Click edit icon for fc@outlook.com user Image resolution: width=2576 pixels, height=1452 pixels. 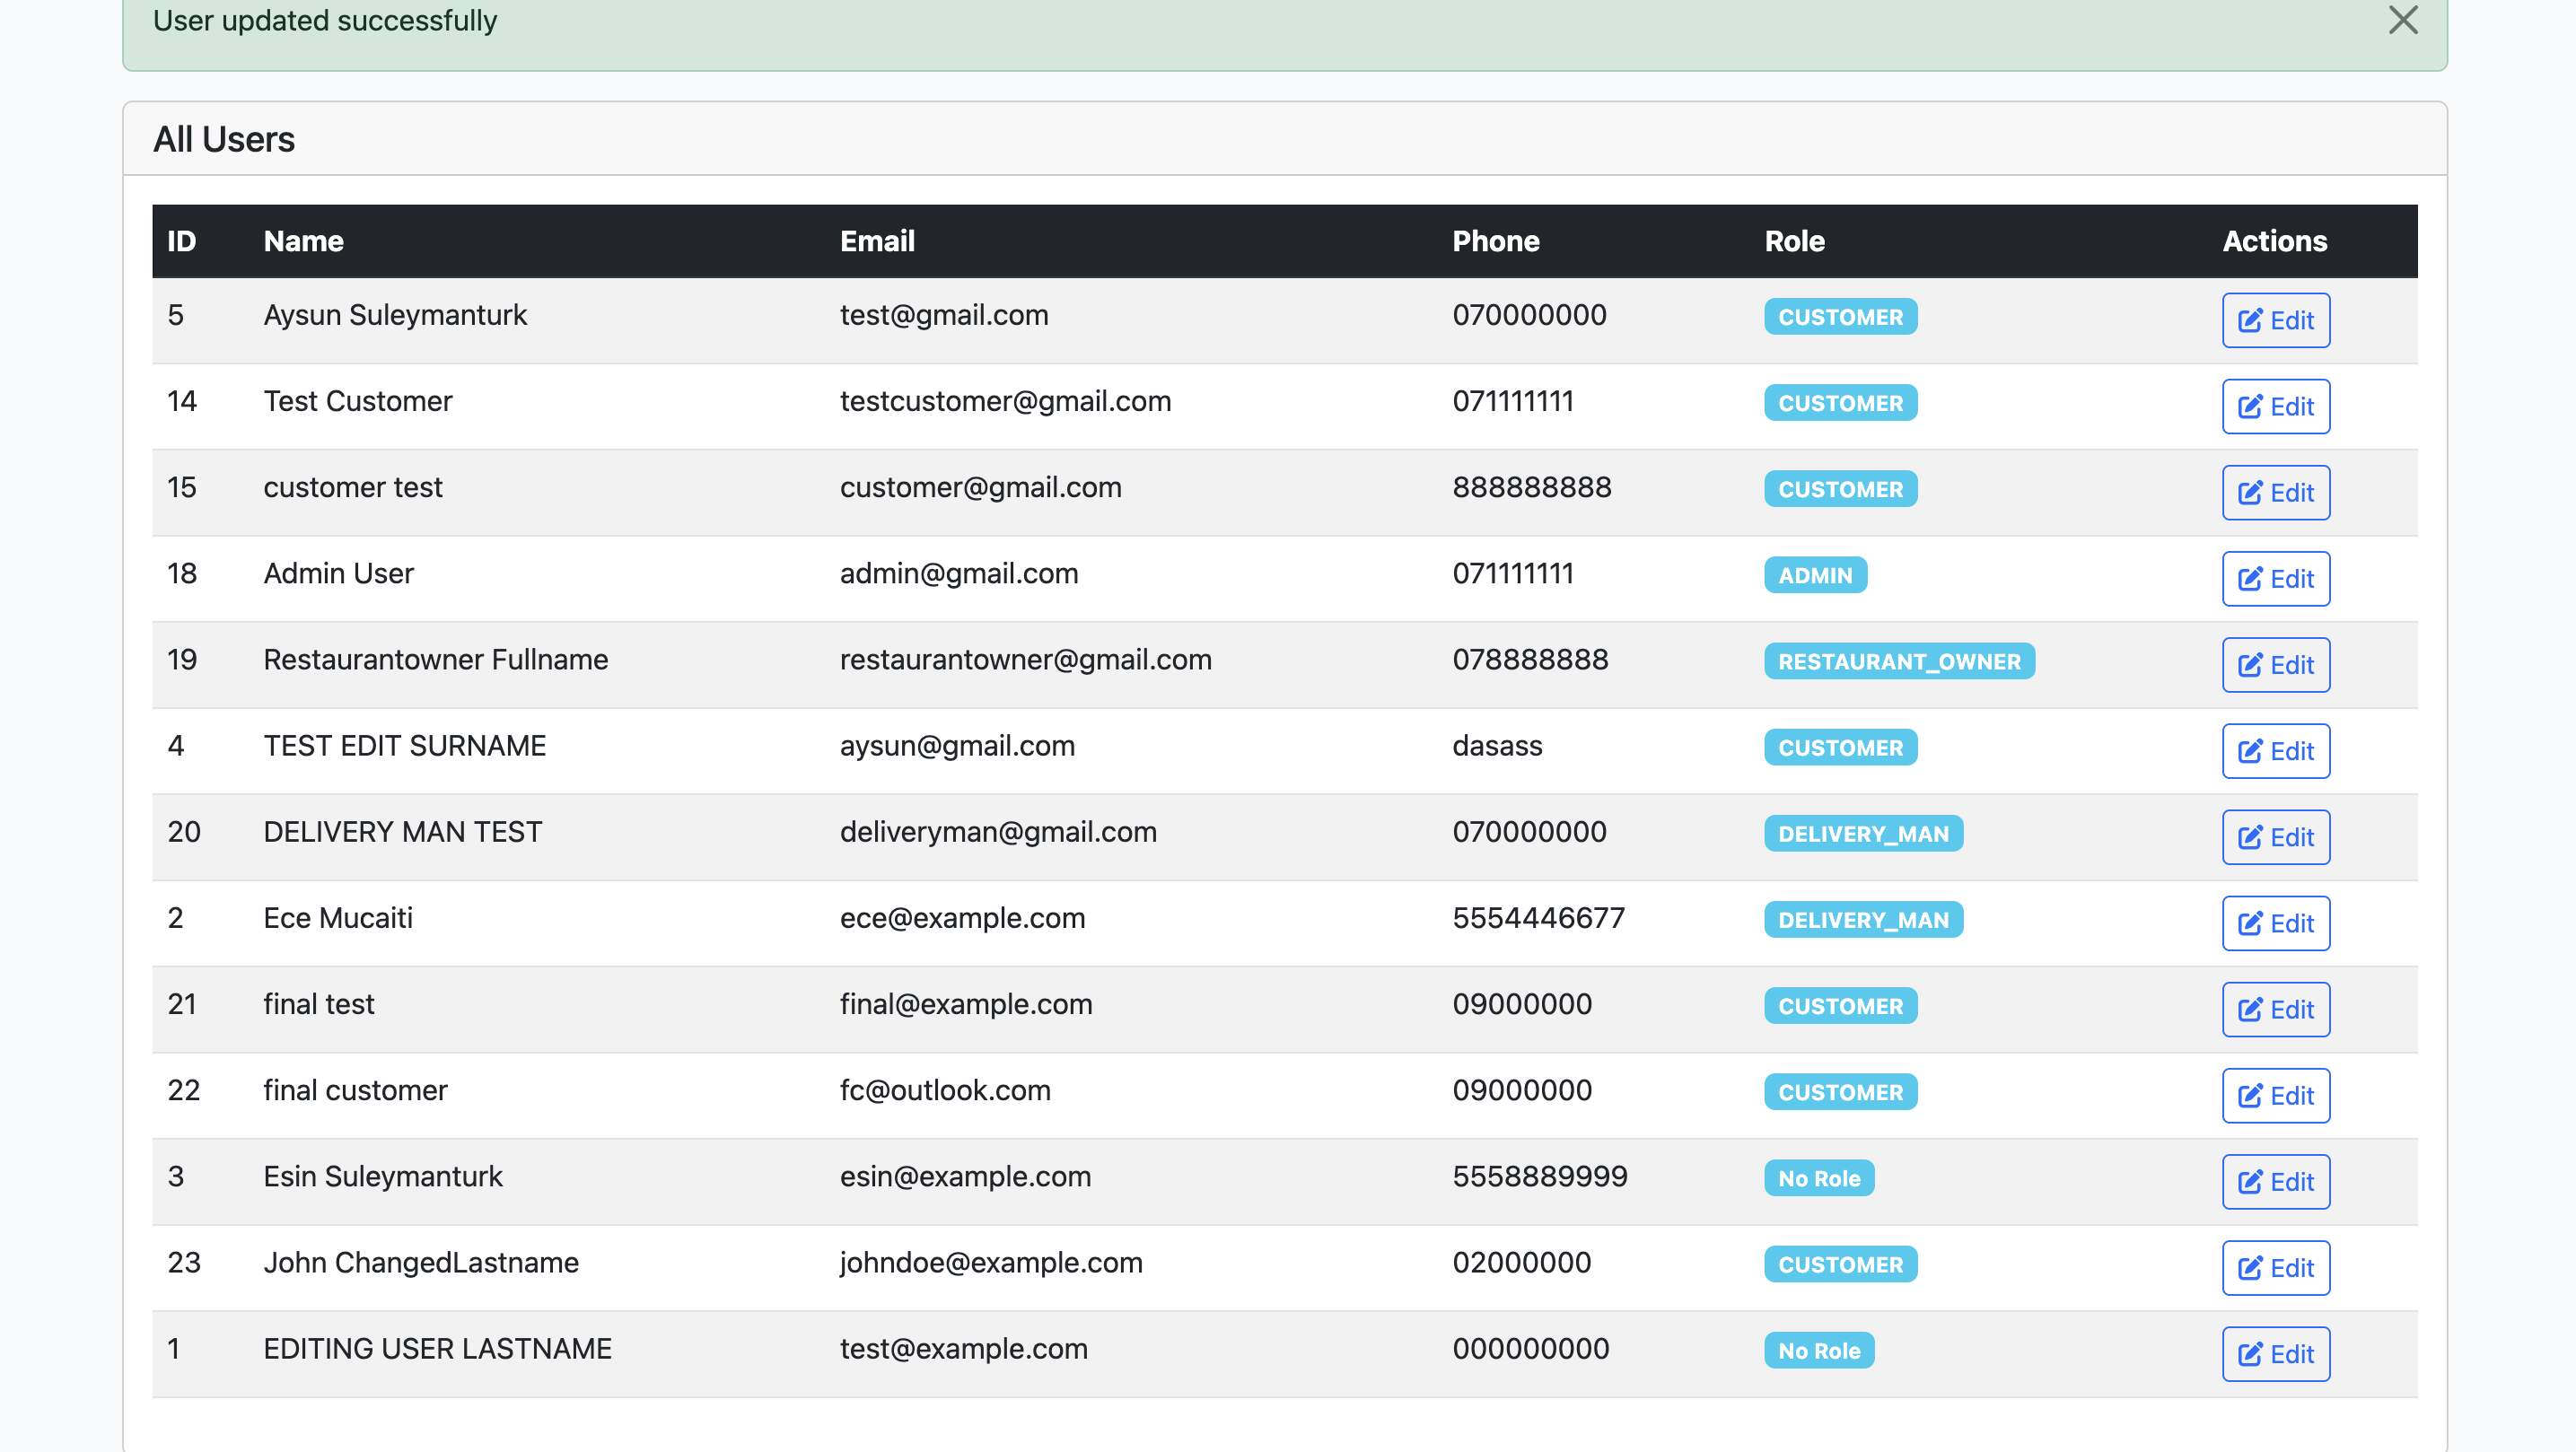2249,1096
